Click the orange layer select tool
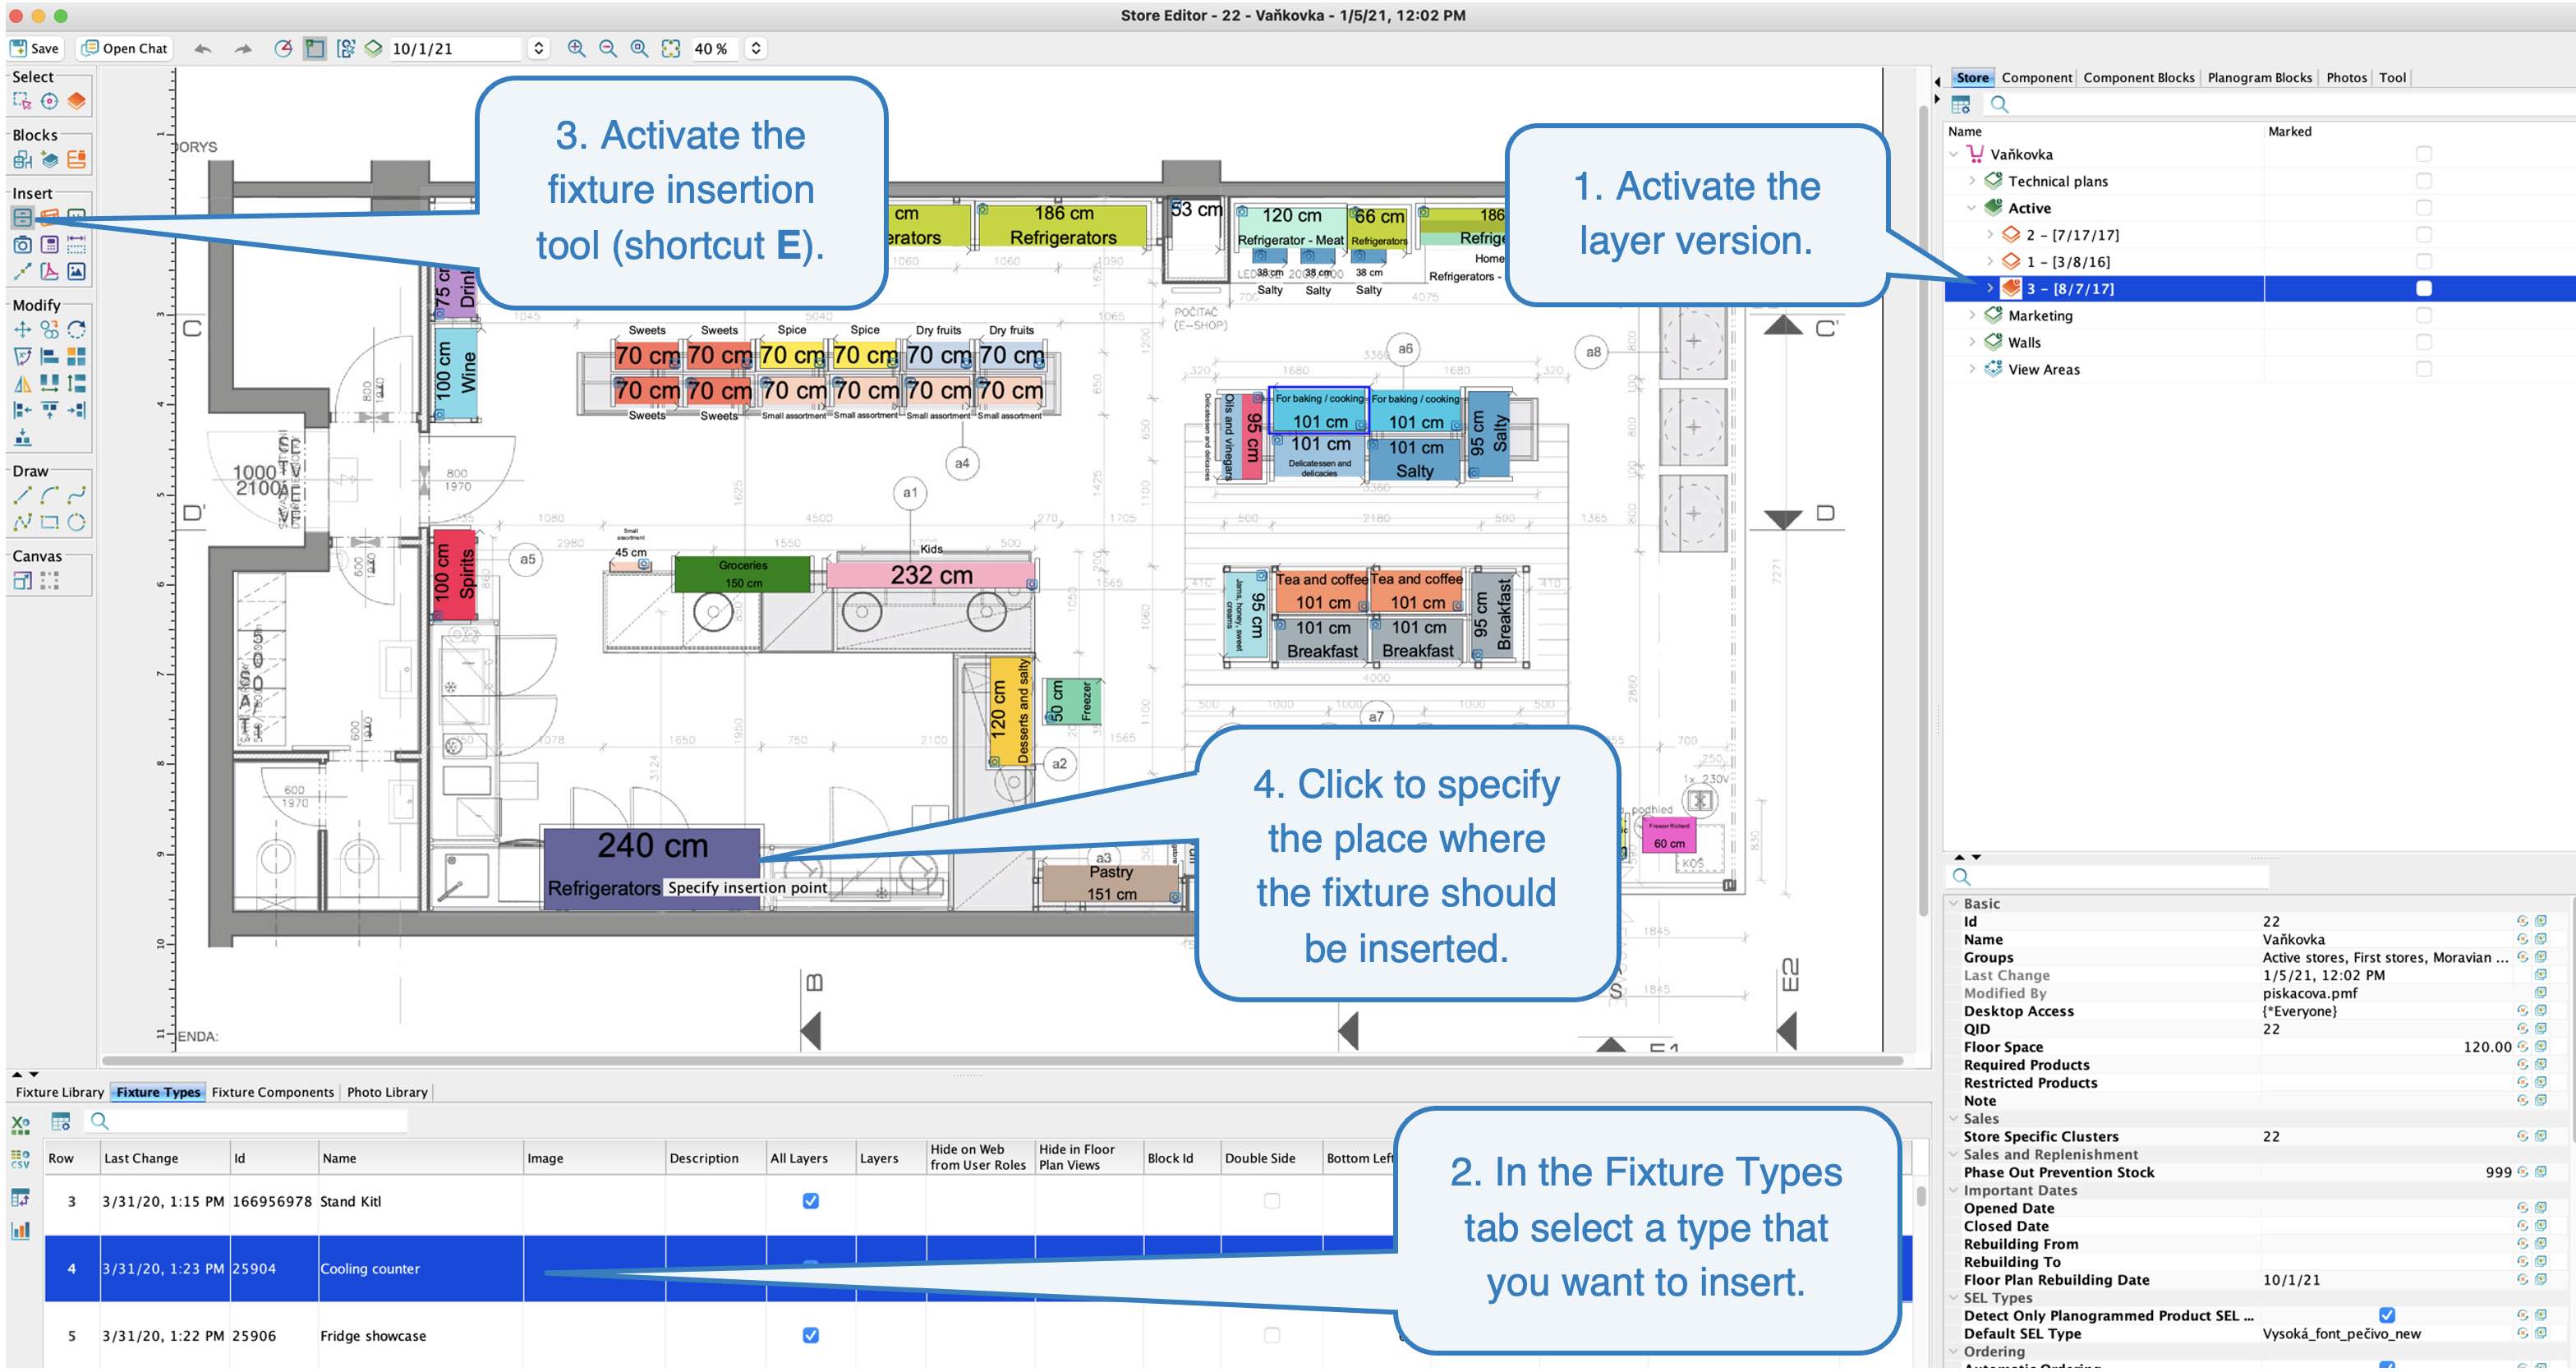The height and width of the screenshot is (1372, 2576). click(x=76, y=101)
